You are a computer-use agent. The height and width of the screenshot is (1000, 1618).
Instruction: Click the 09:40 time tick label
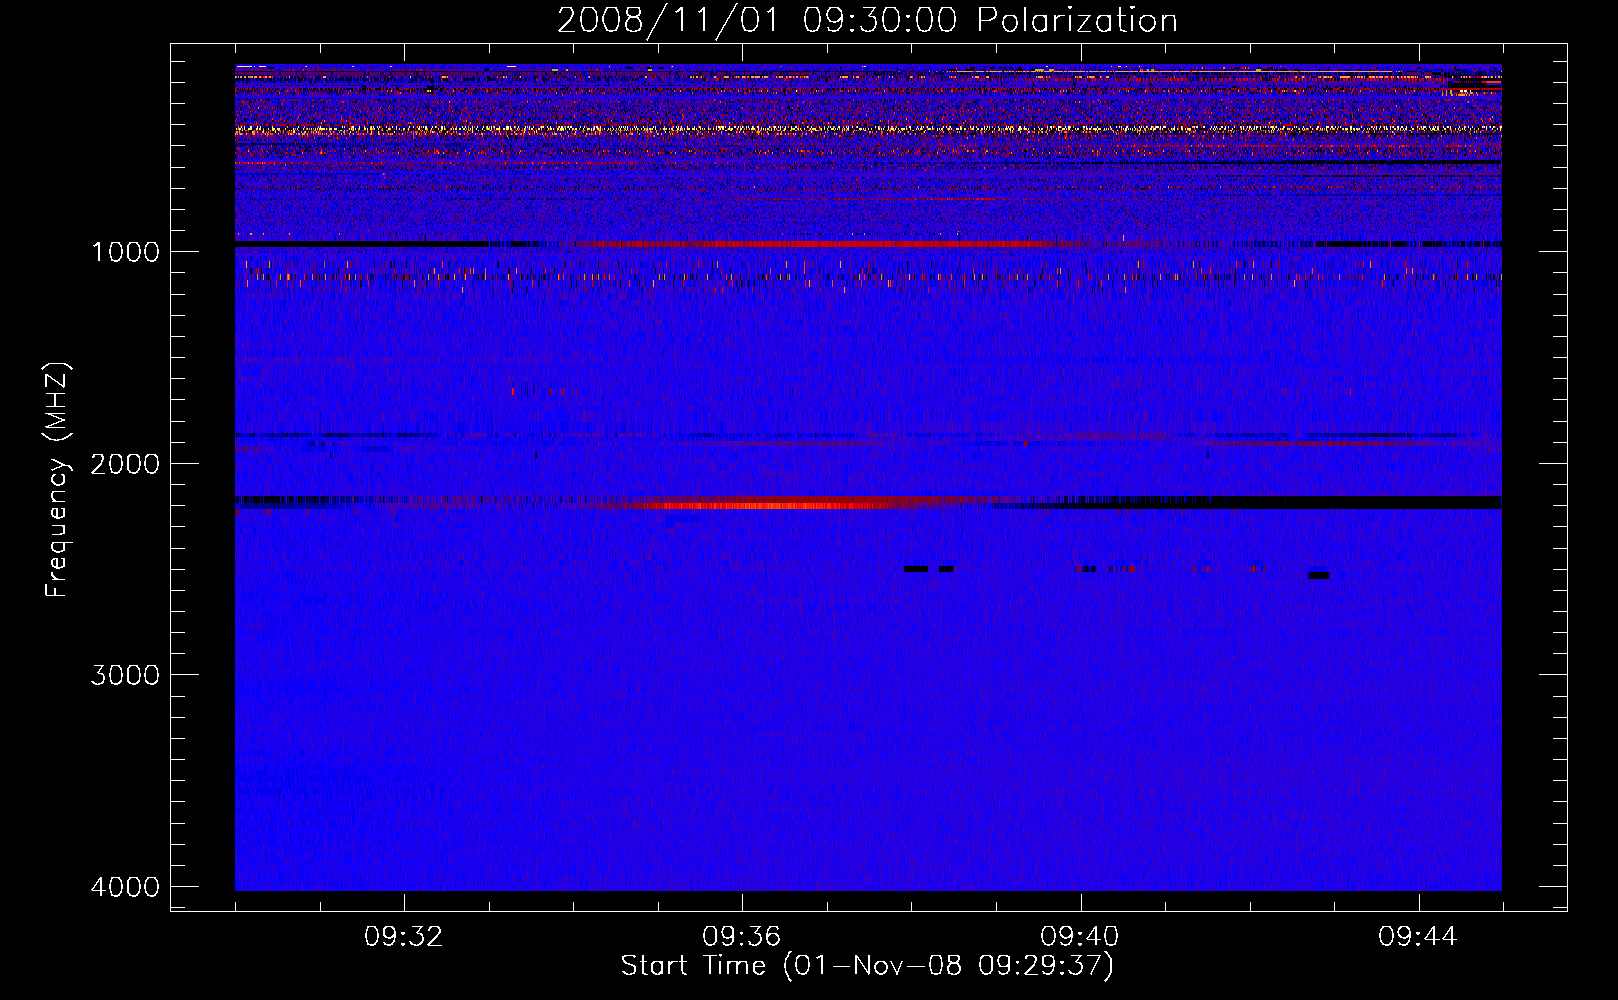(1080, 937)
